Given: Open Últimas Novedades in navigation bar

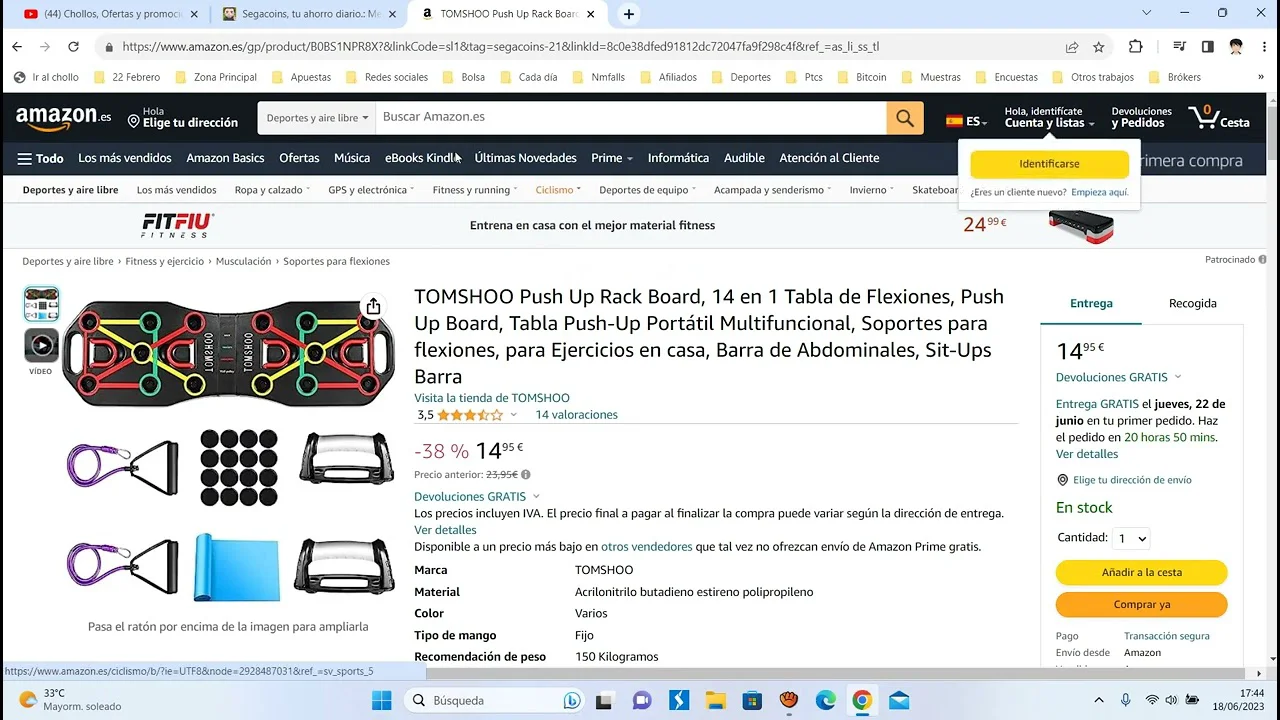Looking at the screenshot, I should point(525,158).
